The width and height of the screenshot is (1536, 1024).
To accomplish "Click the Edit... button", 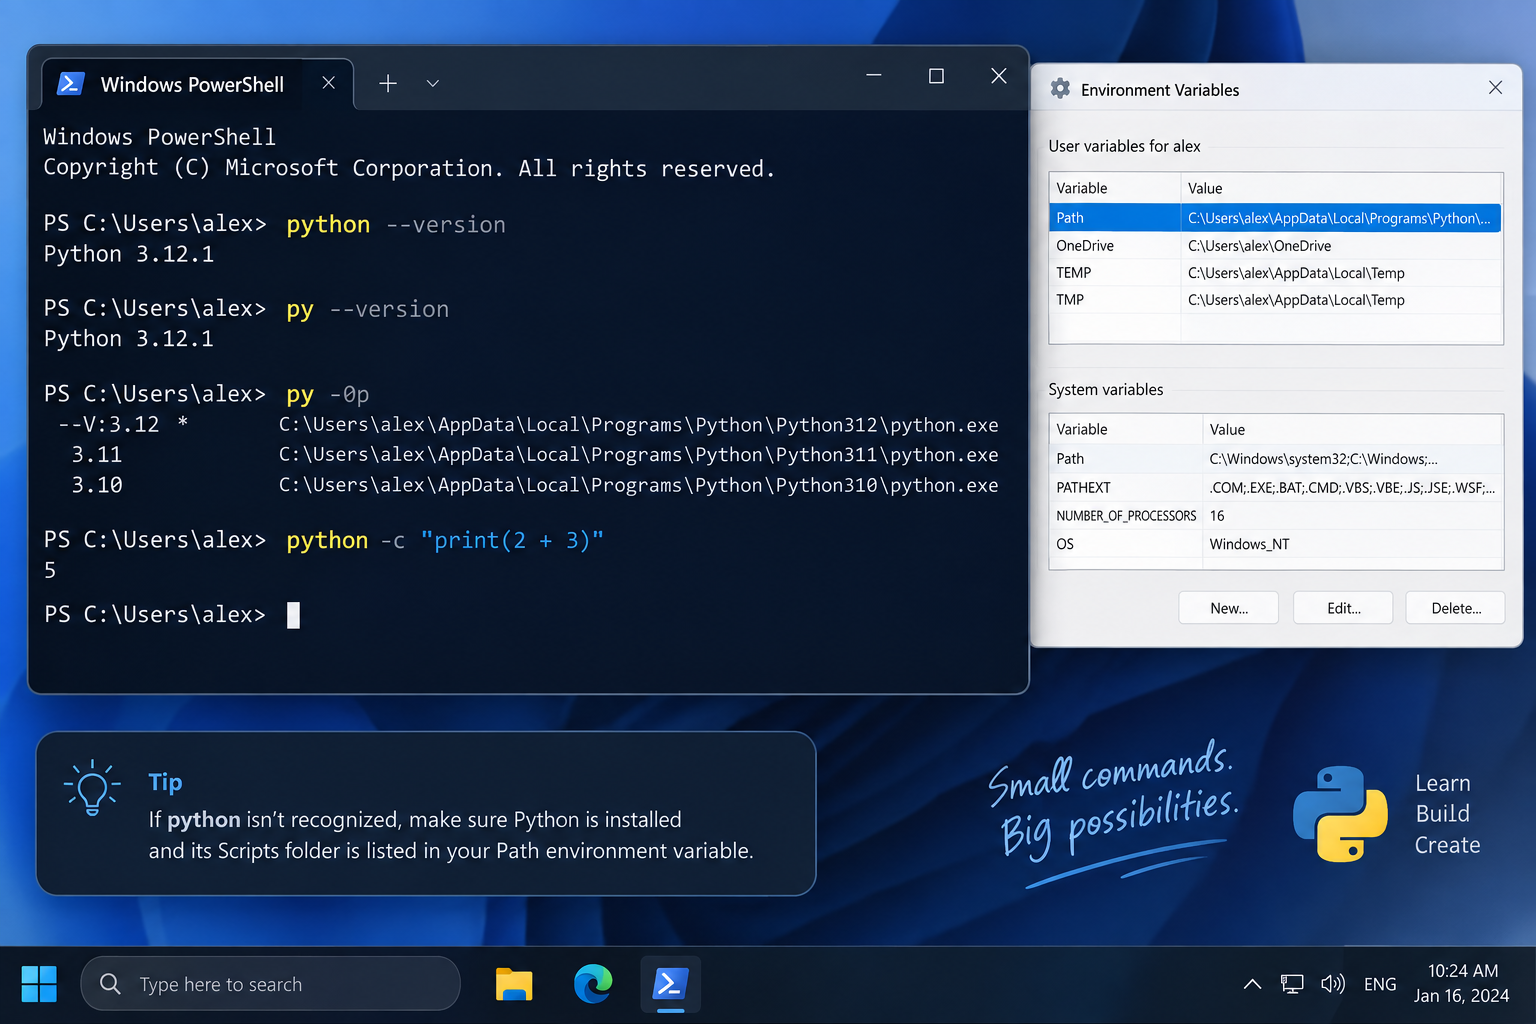I will 1343,608.
